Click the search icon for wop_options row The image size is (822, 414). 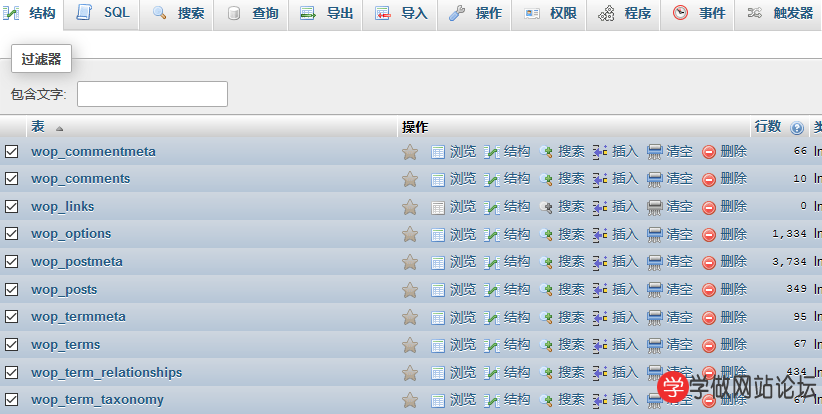pyautogui.click(x=546, y=234)
